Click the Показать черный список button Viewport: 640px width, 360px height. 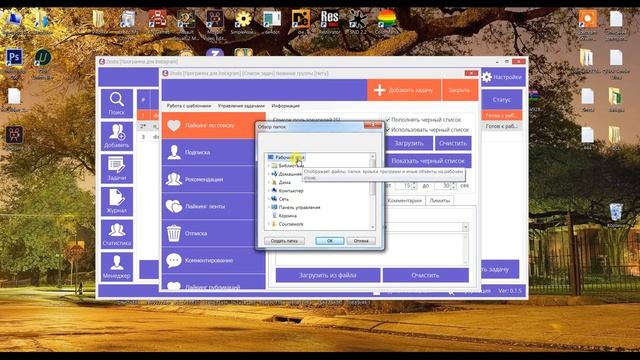click(428, 161)
